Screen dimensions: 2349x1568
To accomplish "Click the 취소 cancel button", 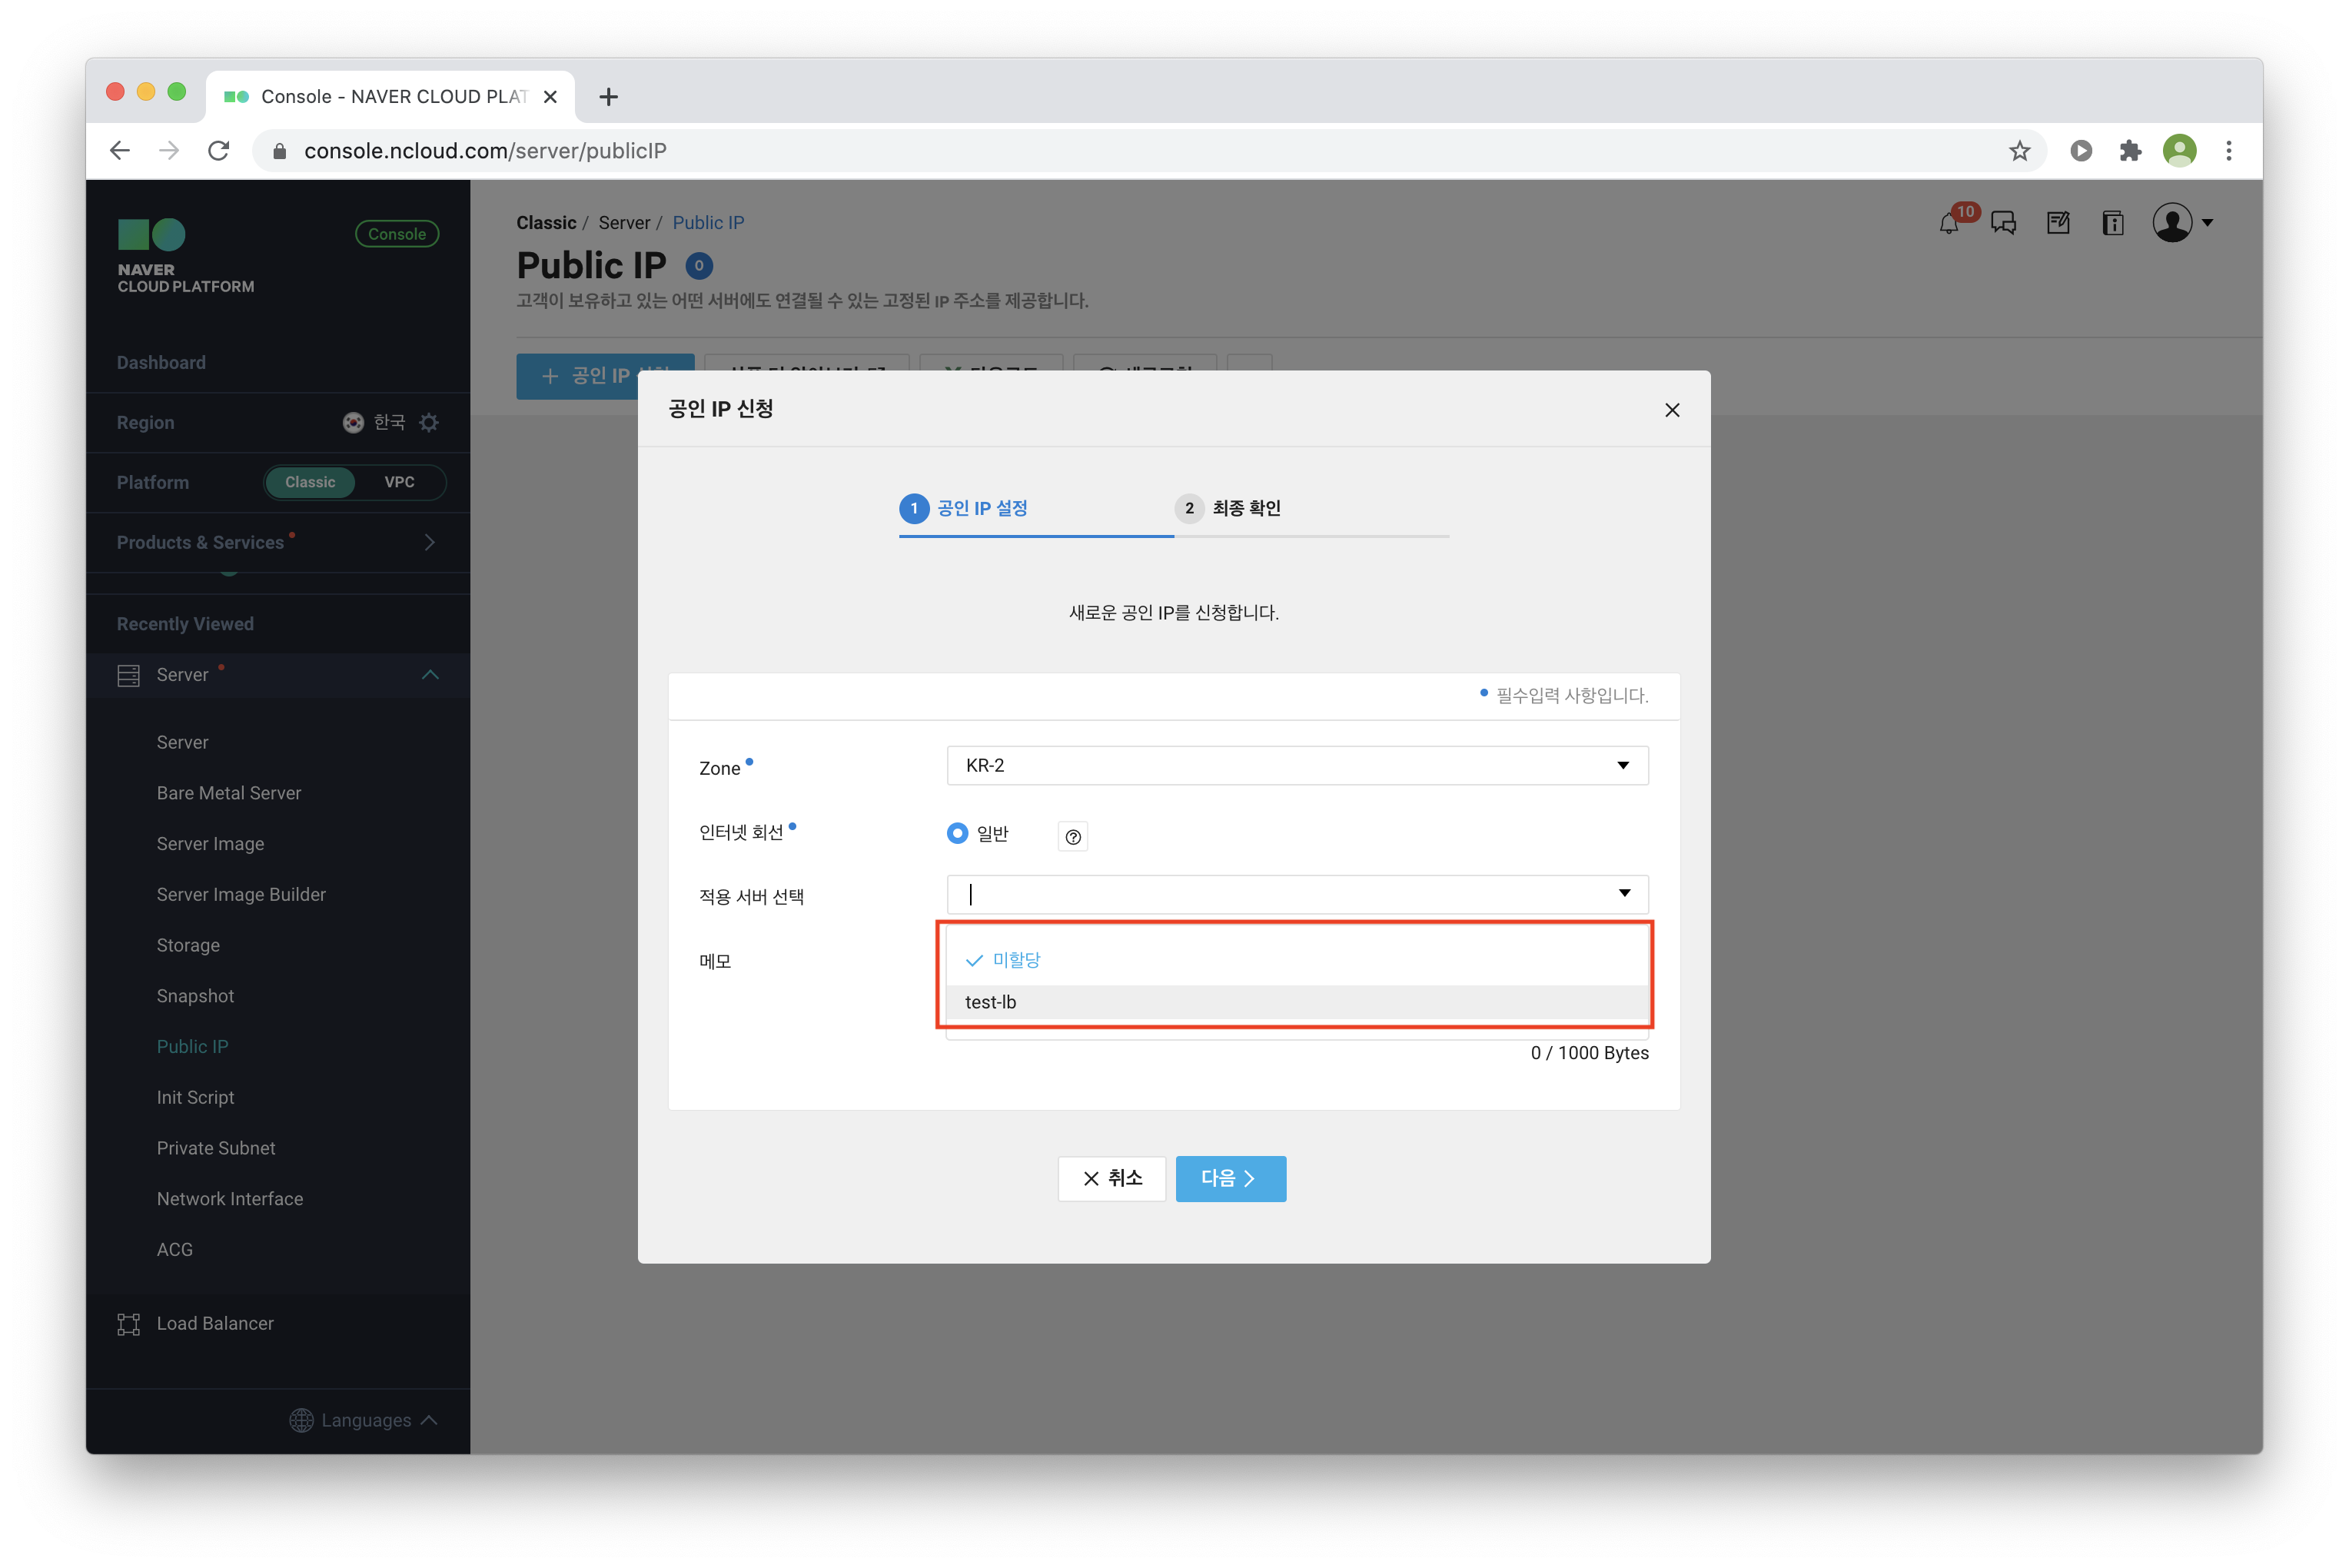I will (1111, 1178).
